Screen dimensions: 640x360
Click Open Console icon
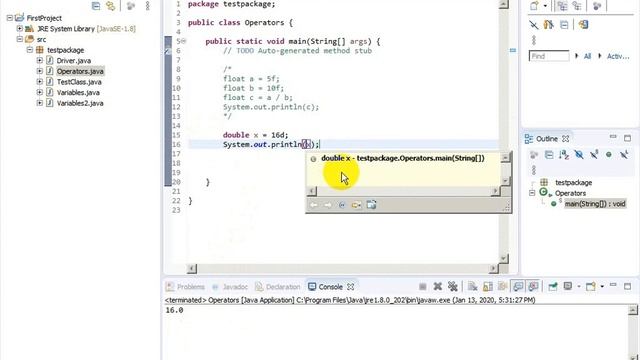[591, 287]
